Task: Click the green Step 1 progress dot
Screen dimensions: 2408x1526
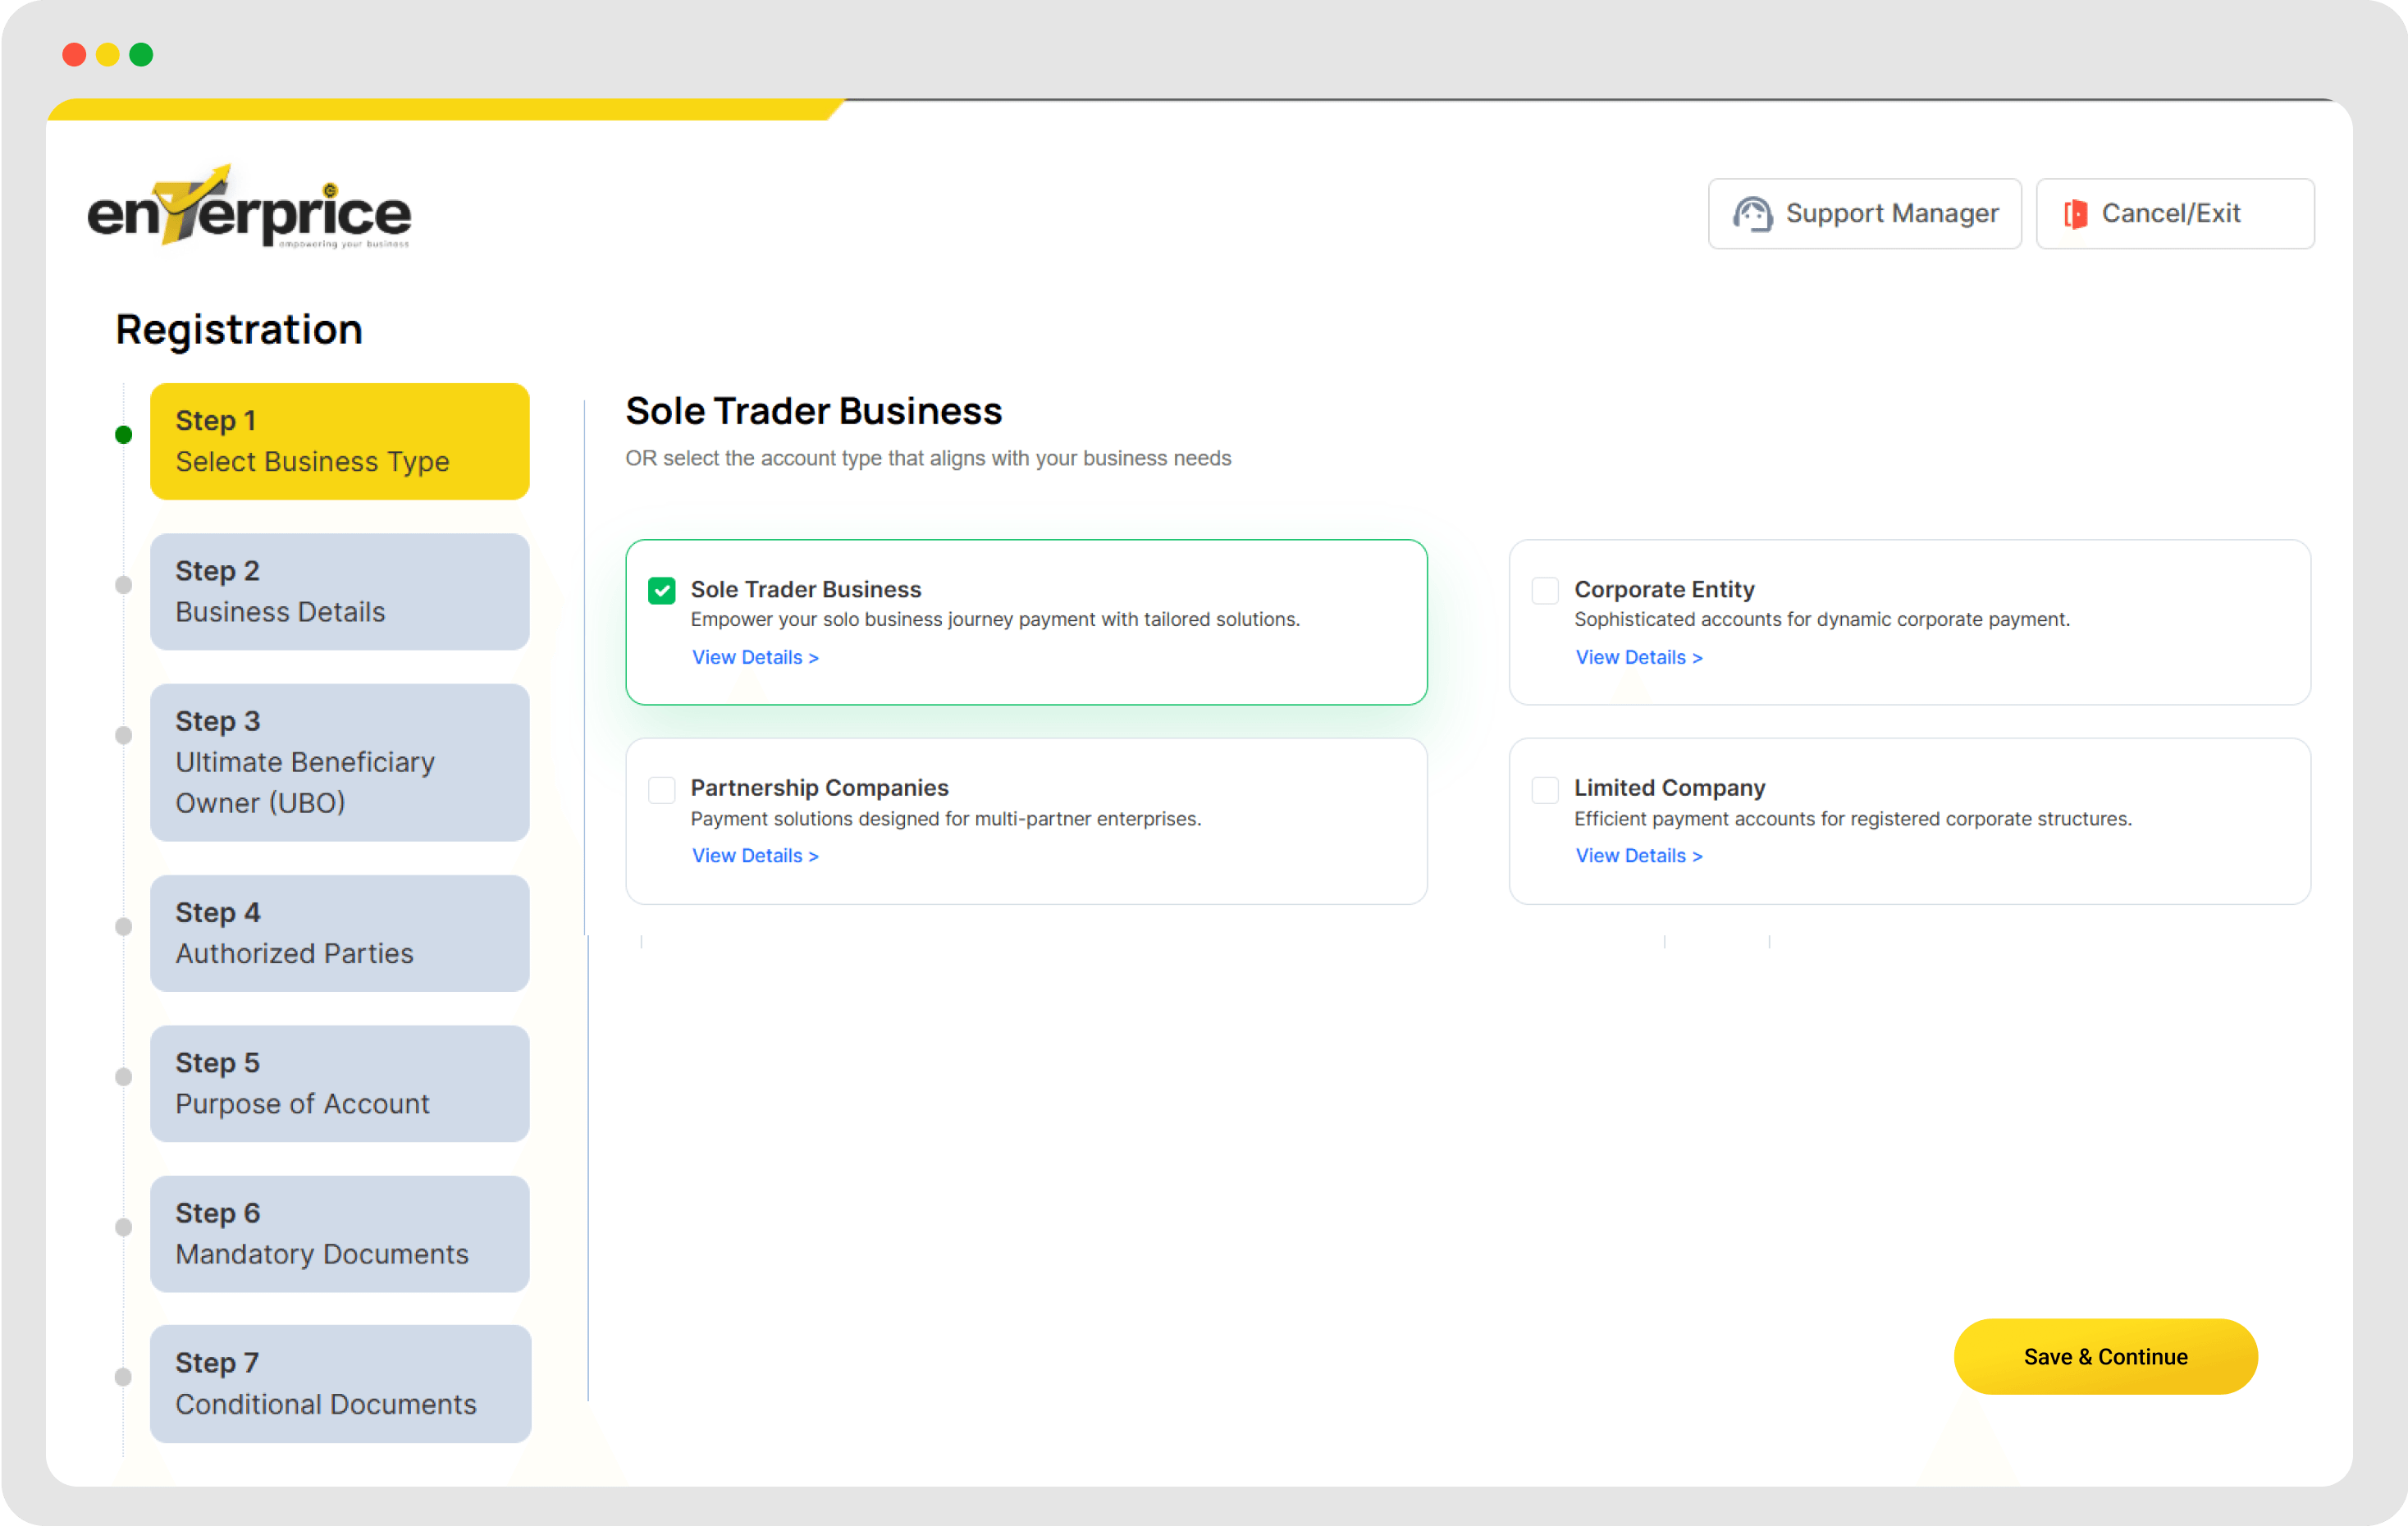Action: [124, 435]
